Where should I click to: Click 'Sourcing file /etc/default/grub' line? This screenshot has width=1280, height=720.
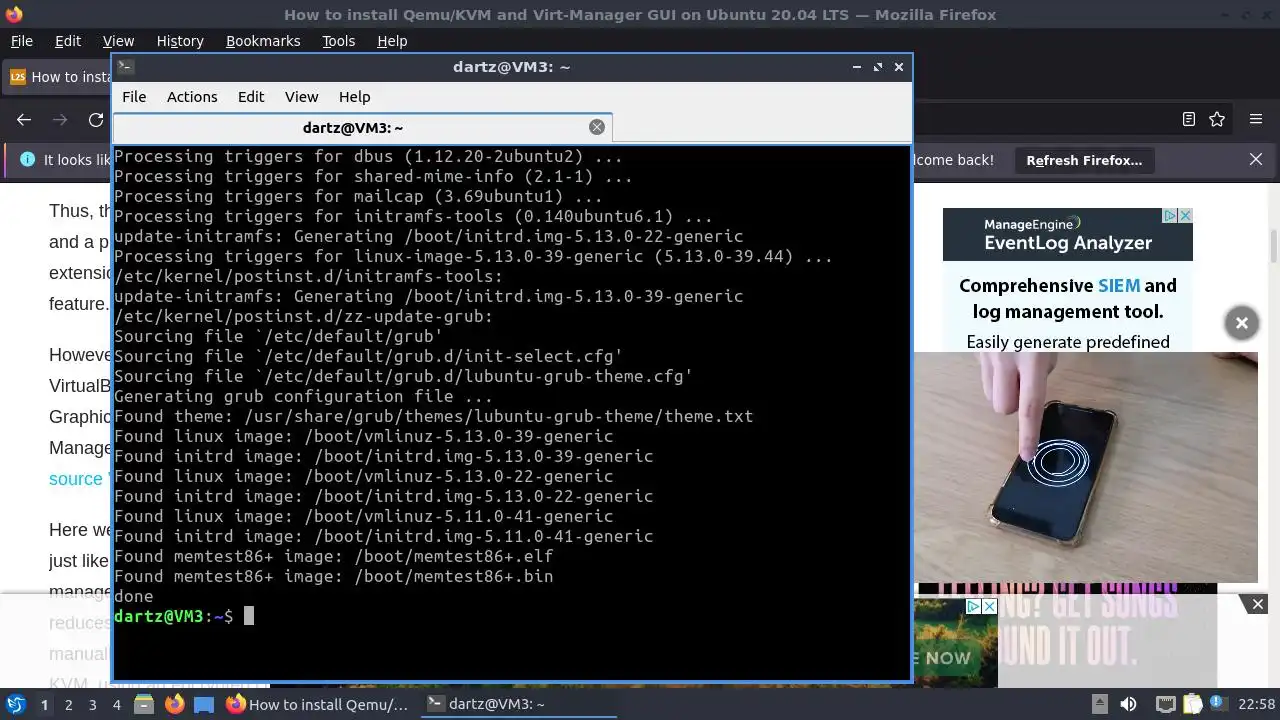pyautogui.click(x=278, y=336)
